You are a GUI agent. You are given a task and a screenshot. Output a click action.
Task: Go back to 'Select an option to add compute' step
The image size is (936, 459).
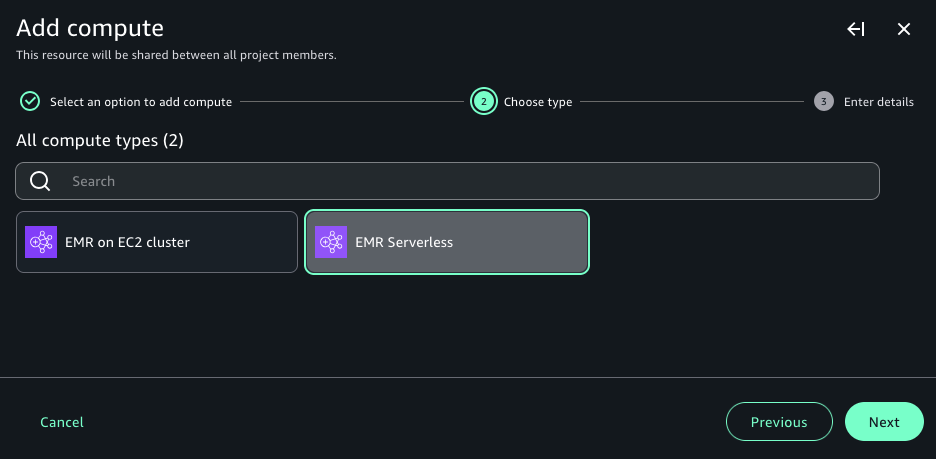[x=140, y=102]
